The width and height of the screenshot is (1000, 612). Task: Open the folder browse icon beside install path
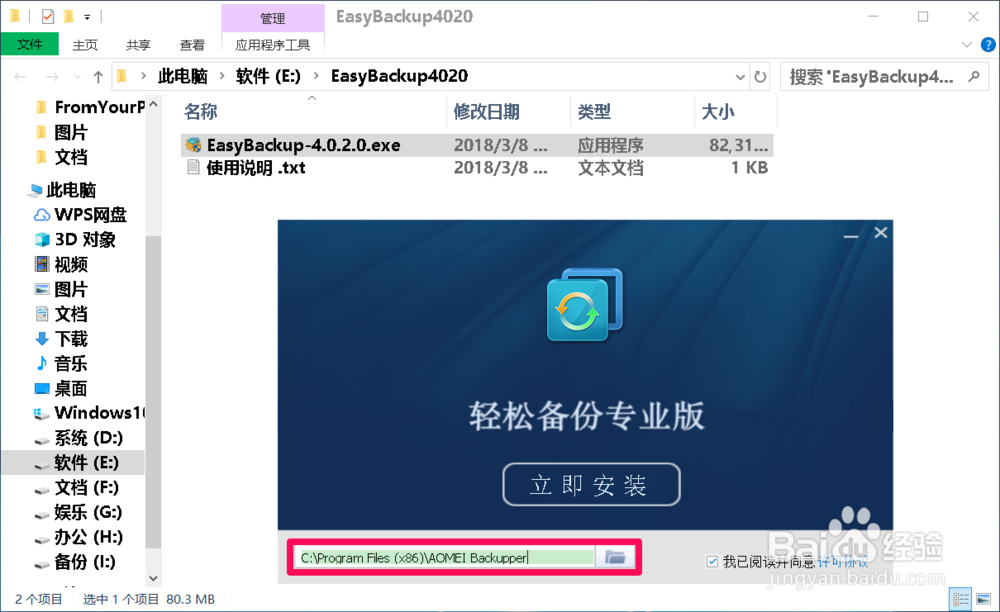click(x=615, y=557)
